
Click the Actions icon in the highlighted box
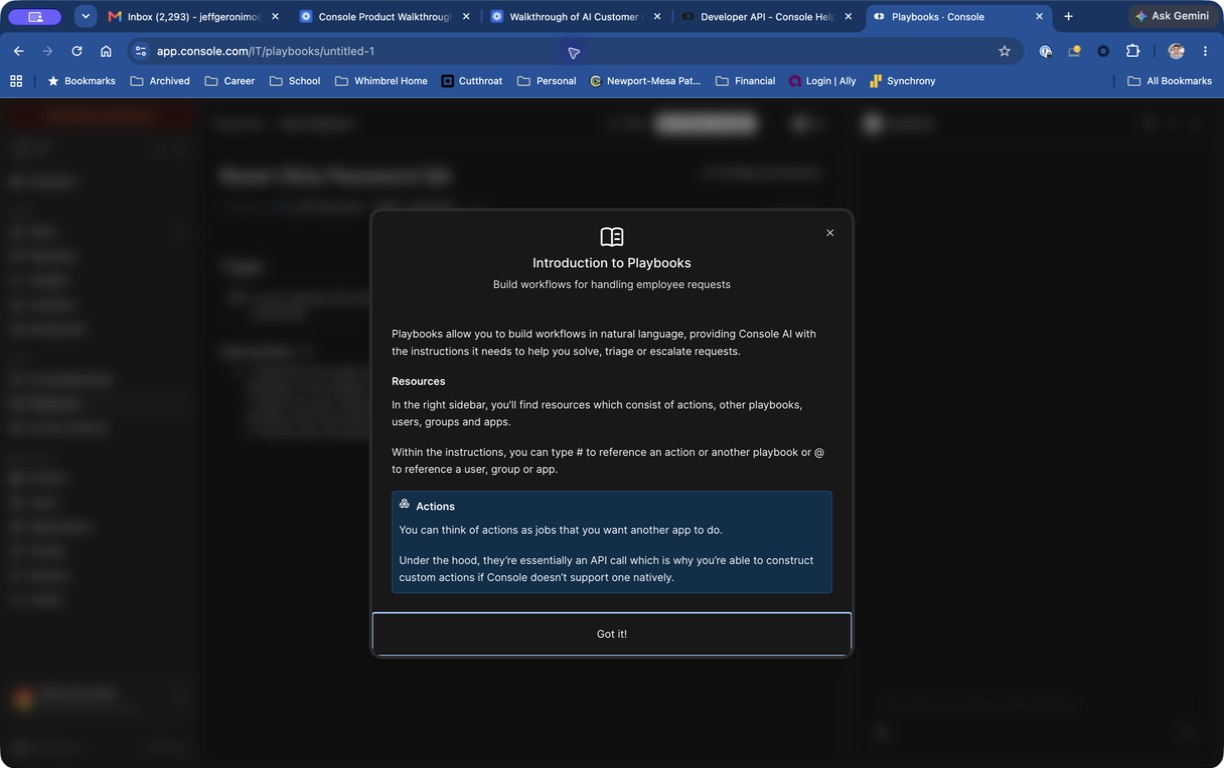(404, 504)
